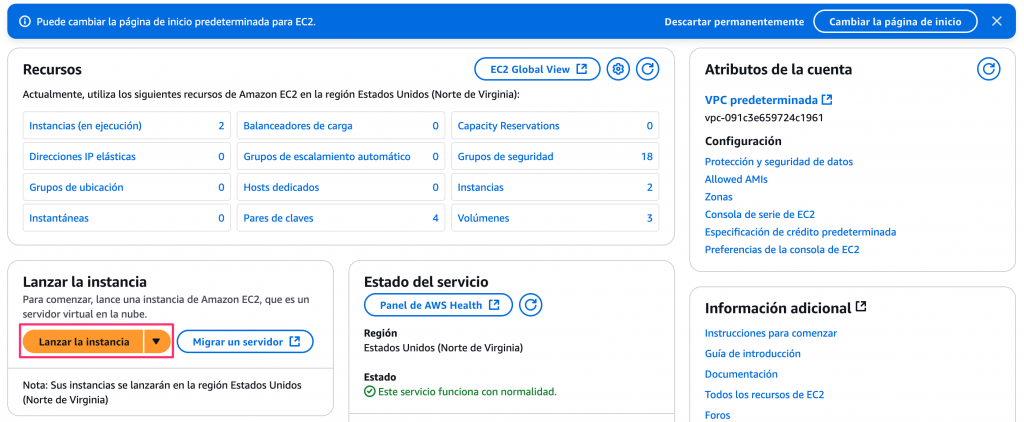This screenshot has height=422, width=1024.
Task: Refresh the Recursos panel
Action: coord(648,69)
